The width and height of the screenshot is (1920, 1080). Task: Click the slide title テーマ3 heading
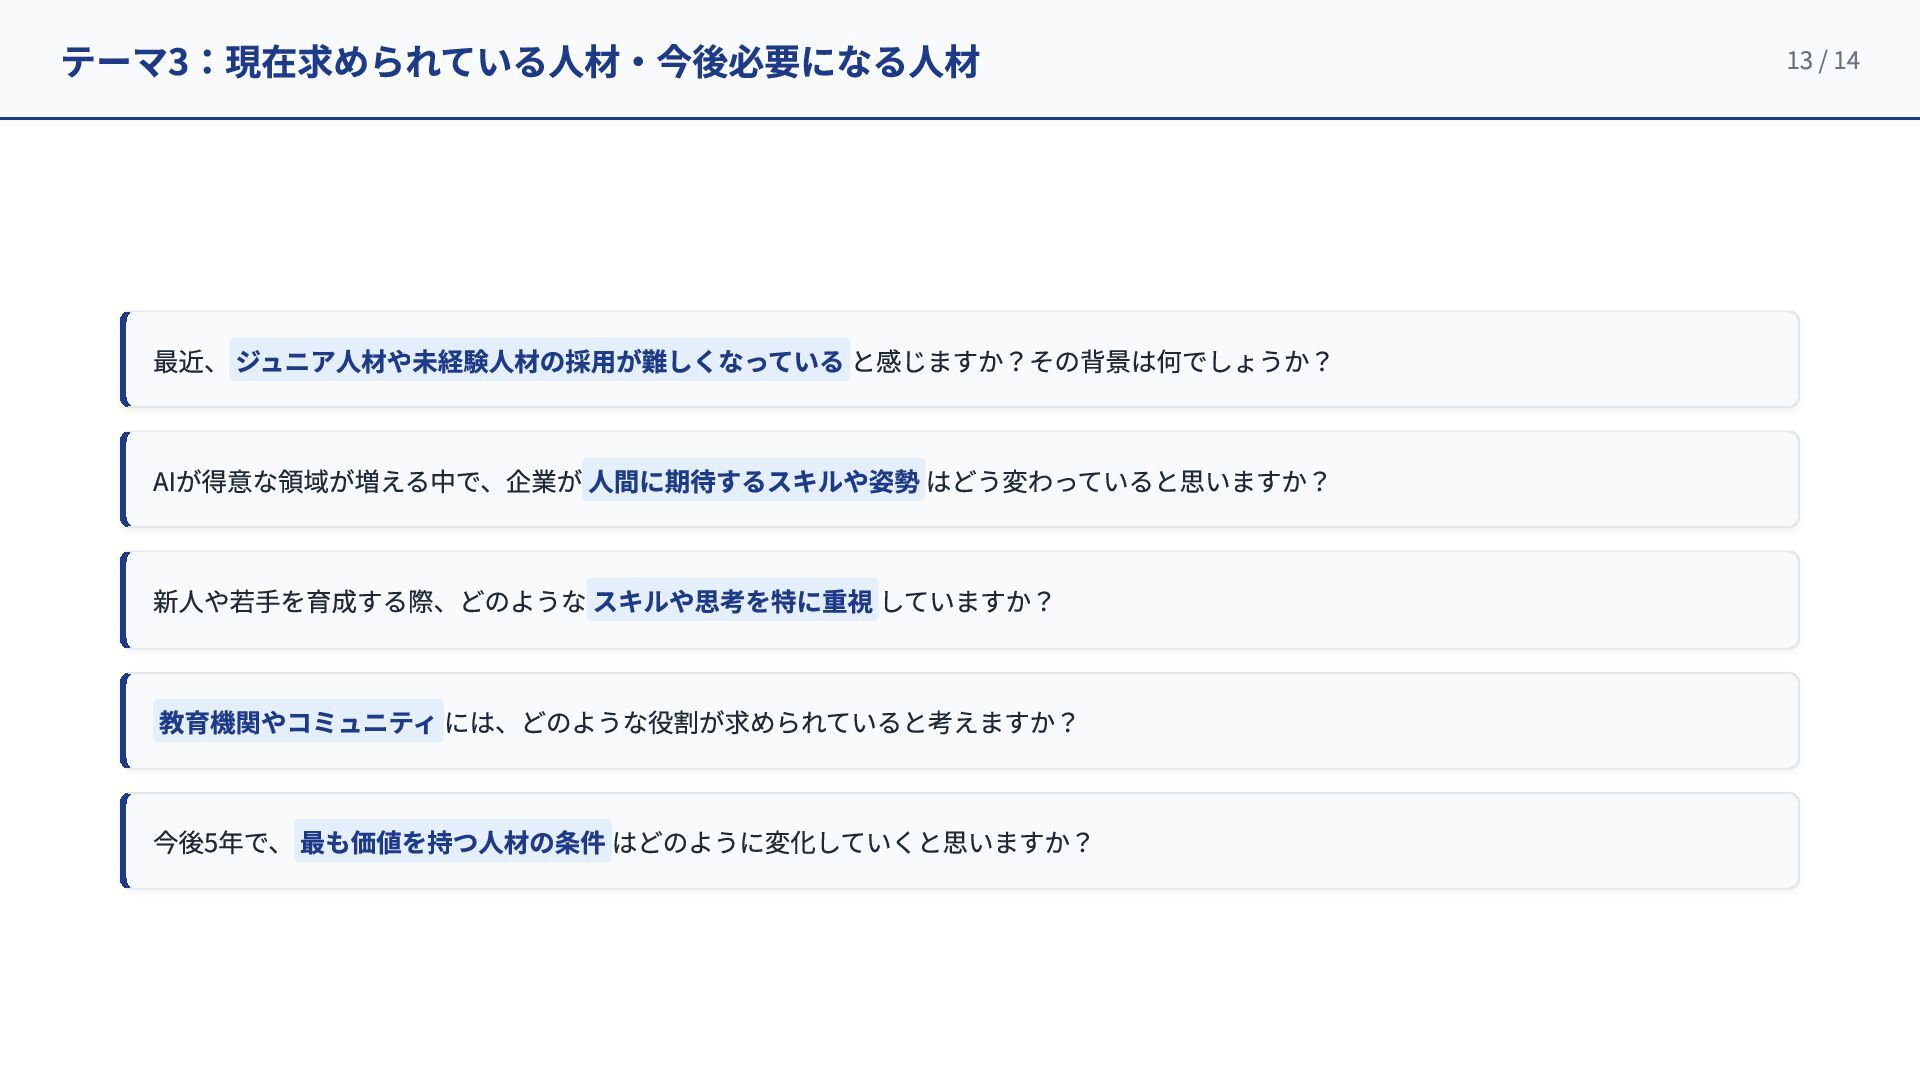(520, 62)
